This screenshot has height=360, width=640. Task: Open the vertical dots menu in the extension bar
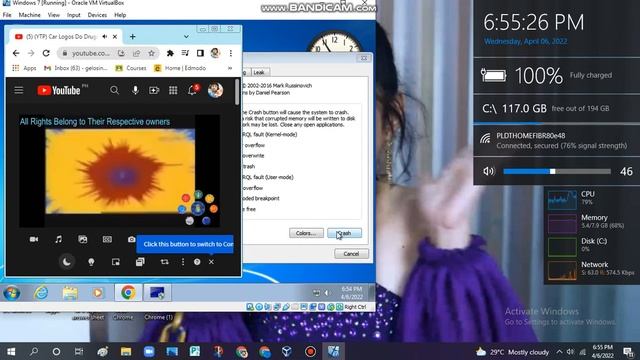coord(183,262)
